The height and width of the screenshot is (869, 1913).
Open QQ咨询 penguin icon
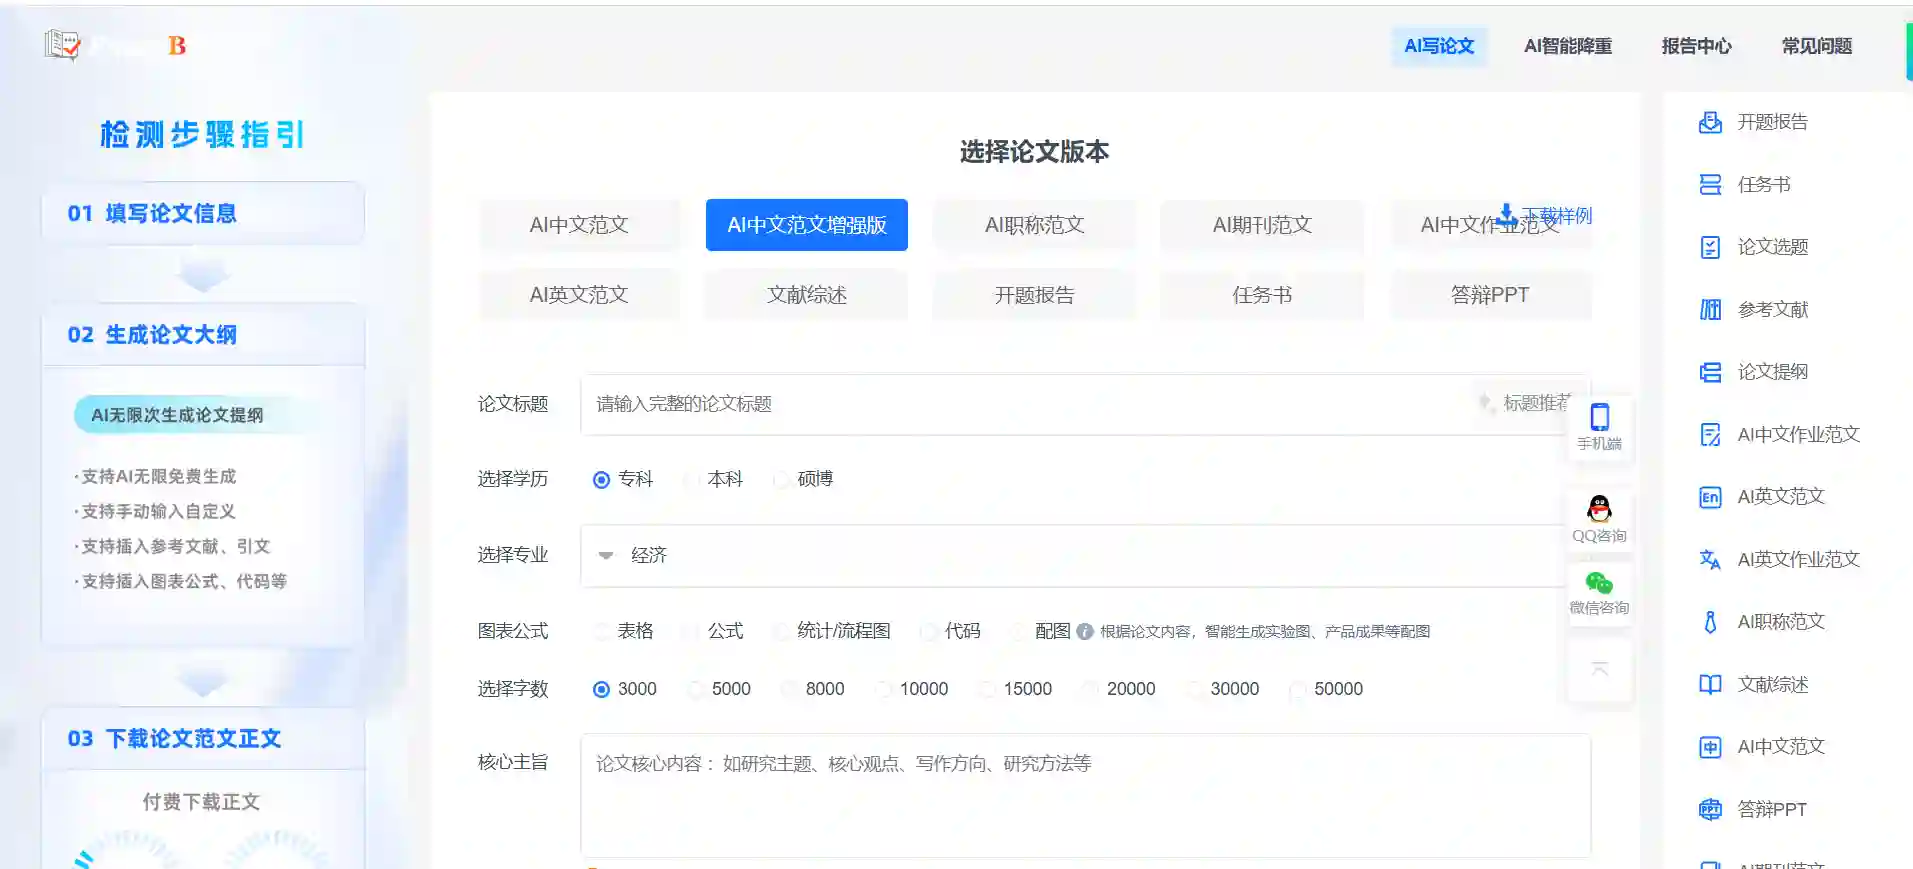point(1600,508)
